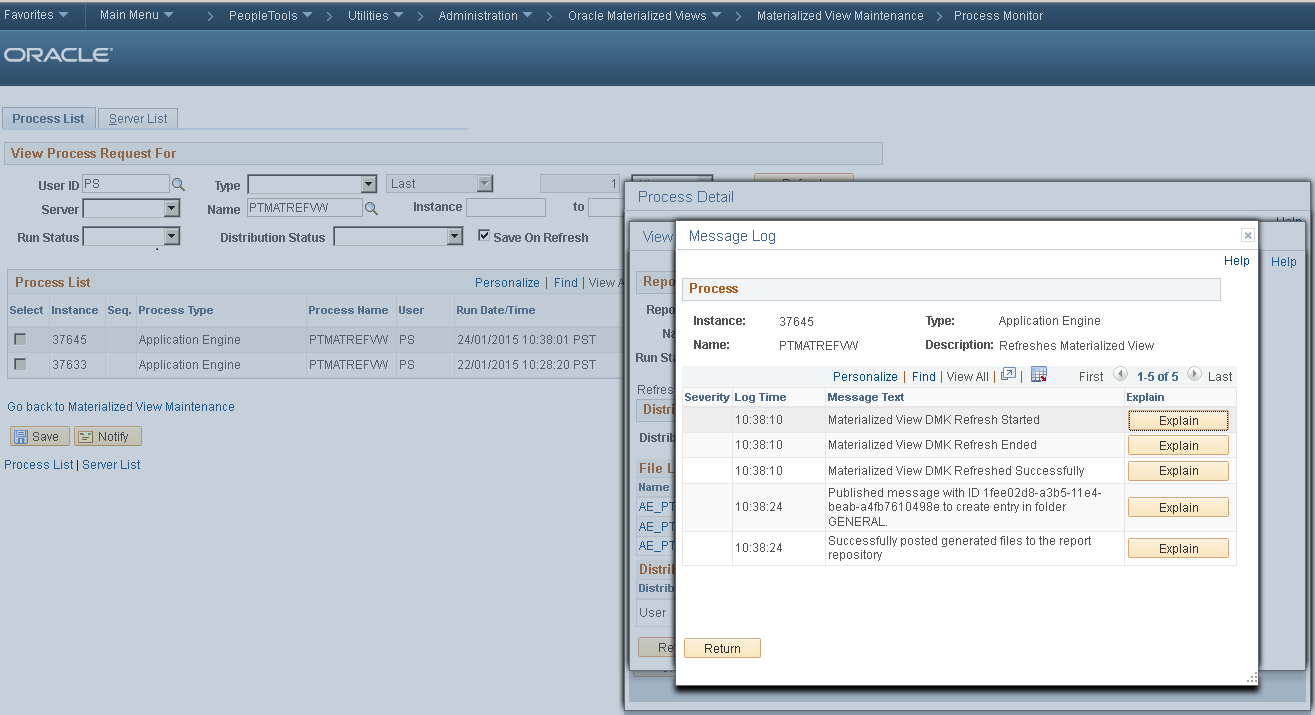This screenshot has width=1315, height=715.
Task: Click the Name input field
Action: tap(304, 208)
